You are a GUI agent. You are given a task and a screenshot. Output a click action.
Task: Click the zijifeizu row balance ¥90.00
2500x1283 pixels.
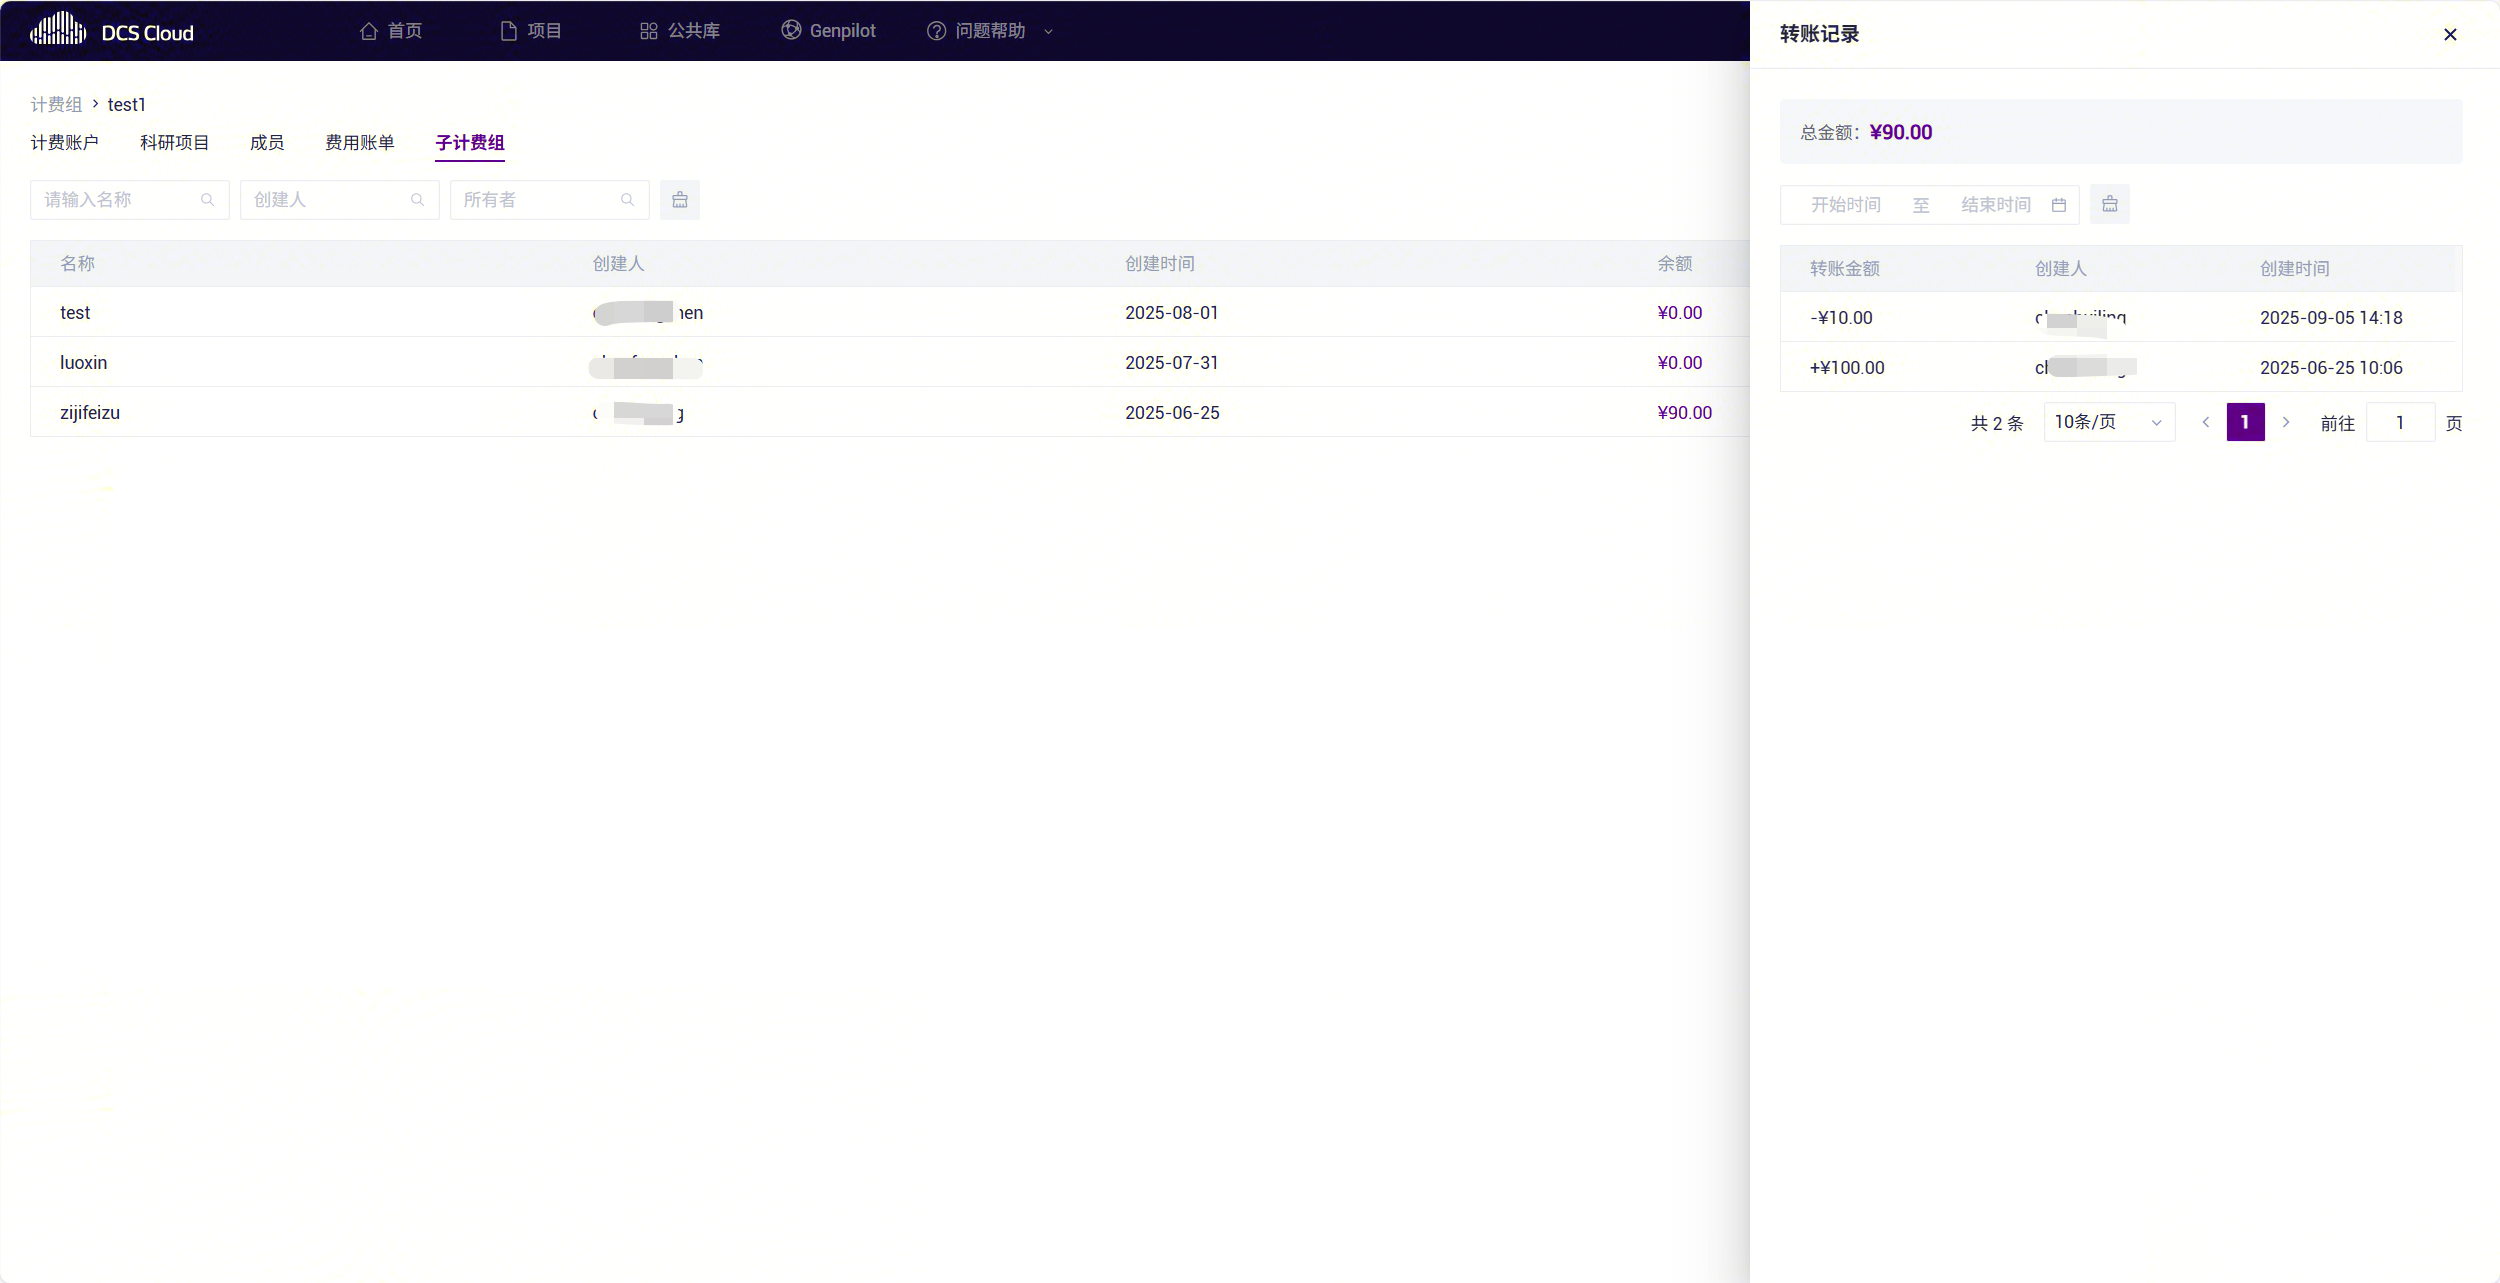point(1684,413)
